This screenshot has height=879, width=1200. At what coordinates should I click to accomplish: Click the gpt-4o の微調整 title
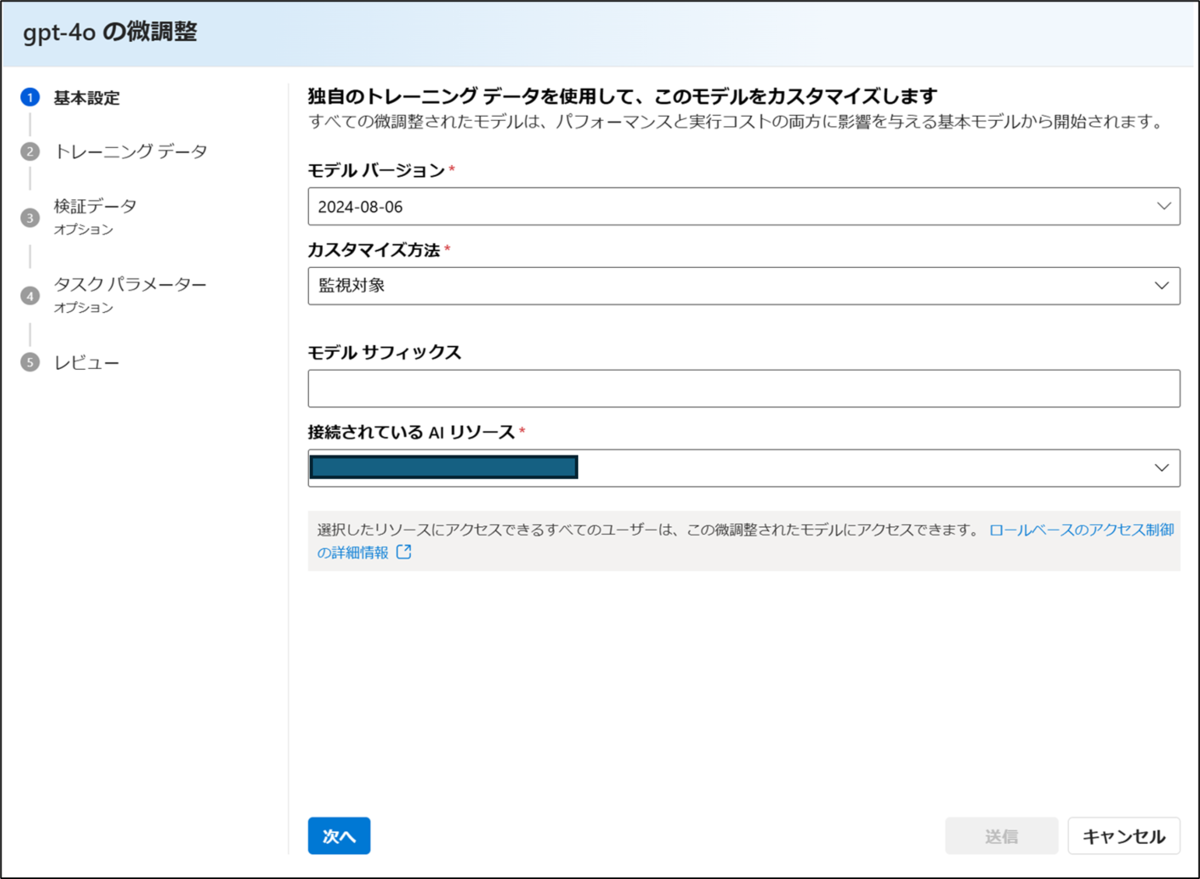[x=110, y=33]
